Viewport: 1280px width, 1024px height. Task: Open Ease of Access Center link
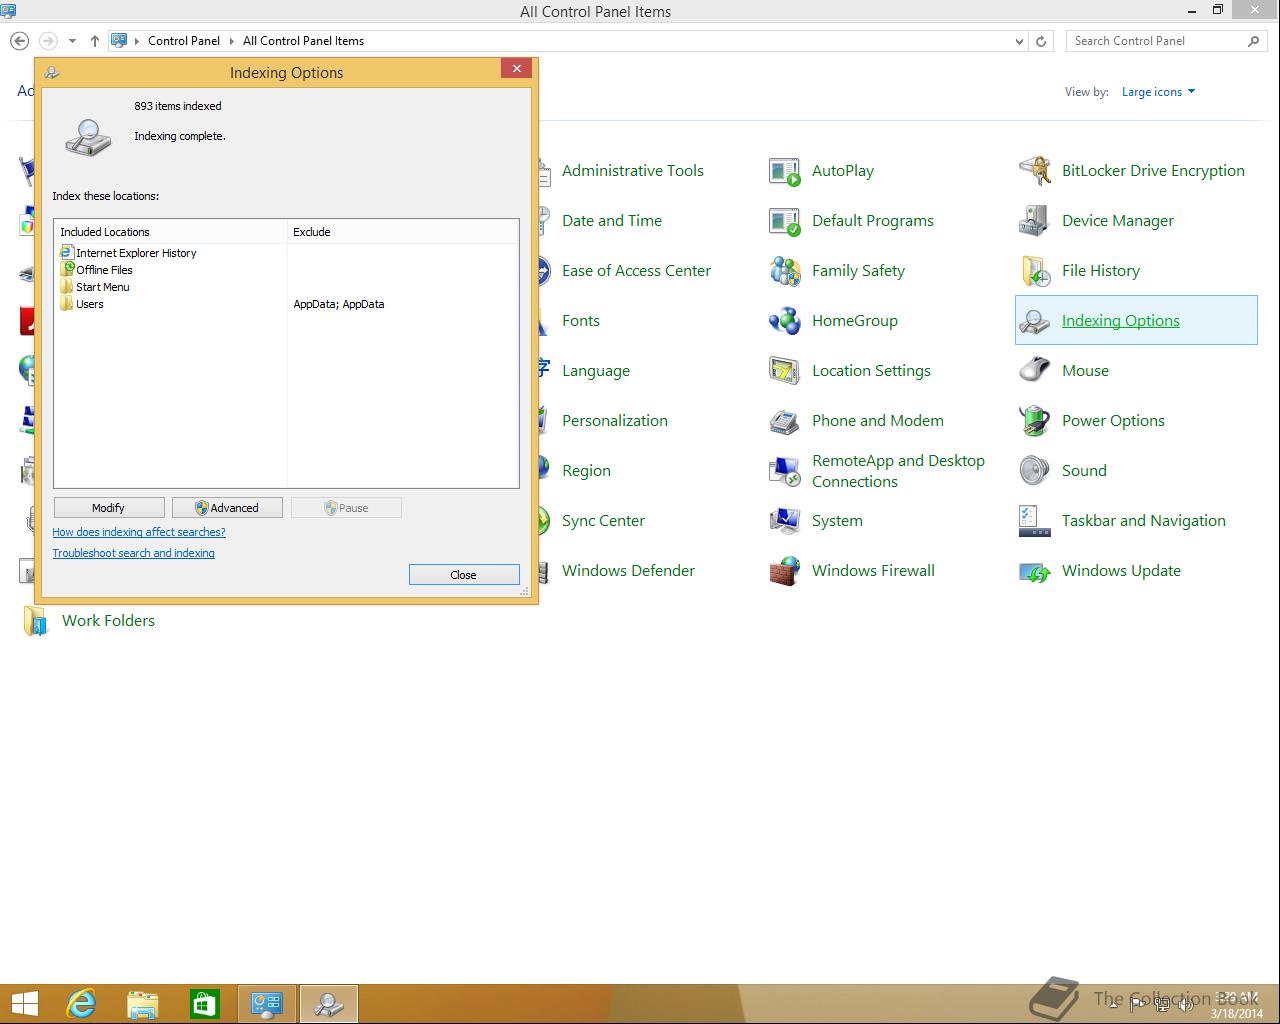click(x=636, y=271)
